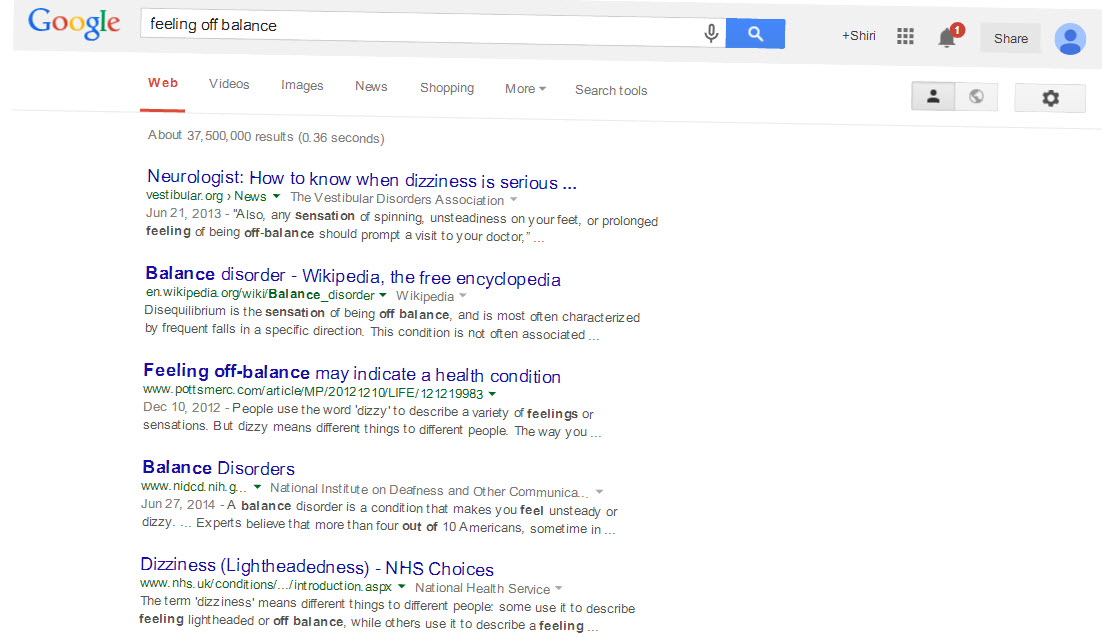Expand arrow after National Institute on Deafness
The width and height of the screenshot is (1102, 637).
(x=599, y=491)
